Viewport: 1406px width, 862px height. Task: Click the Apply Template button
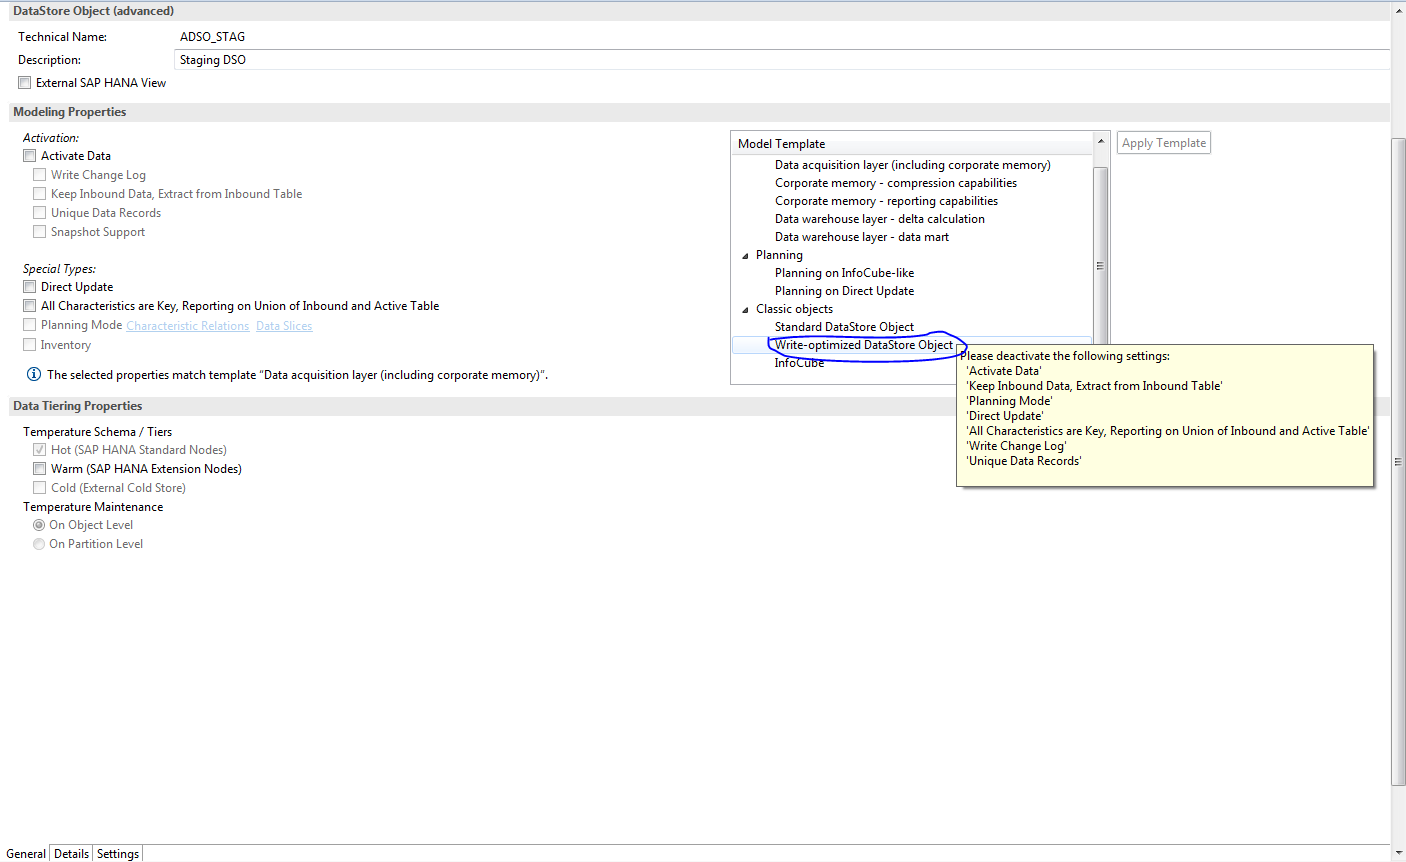1163,142
